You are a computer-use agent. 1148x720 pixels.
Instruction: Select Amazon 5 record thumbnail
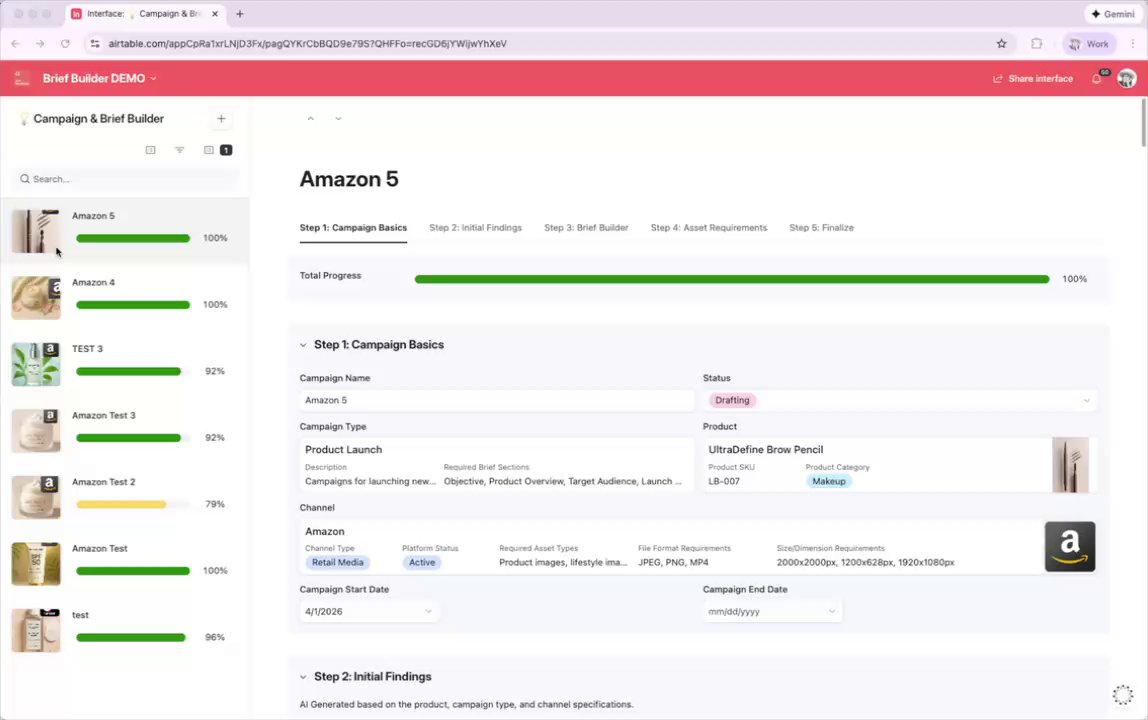pyautogui.click(x=36, y=231)
